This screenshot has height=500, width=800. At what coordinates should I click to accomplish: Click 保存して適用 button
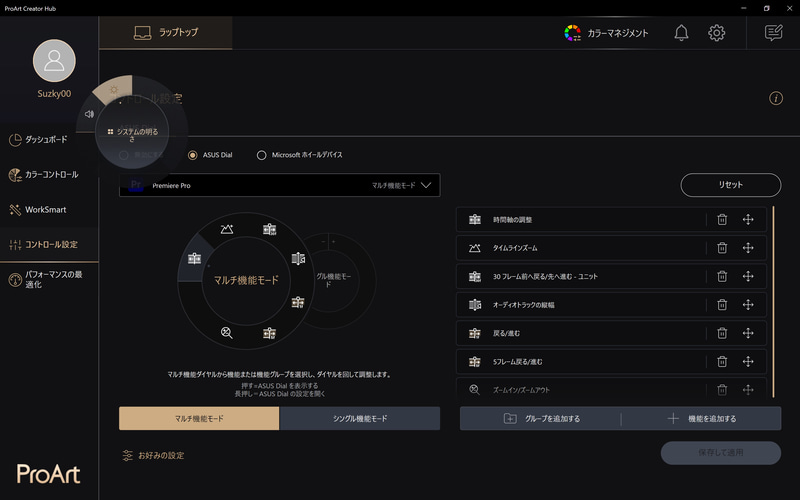720,453
